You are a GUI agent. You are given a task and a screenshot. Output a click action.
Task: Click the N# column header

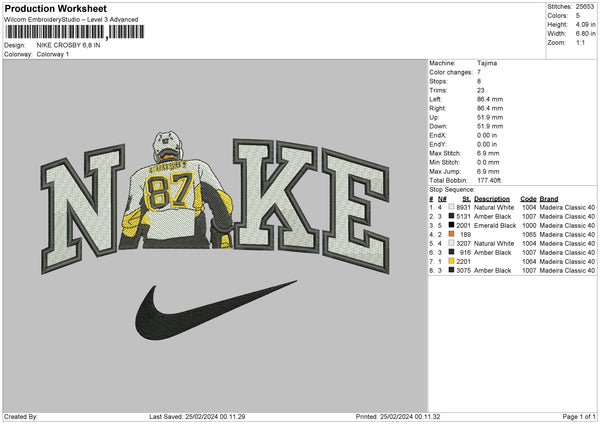[x=442, y=199]
